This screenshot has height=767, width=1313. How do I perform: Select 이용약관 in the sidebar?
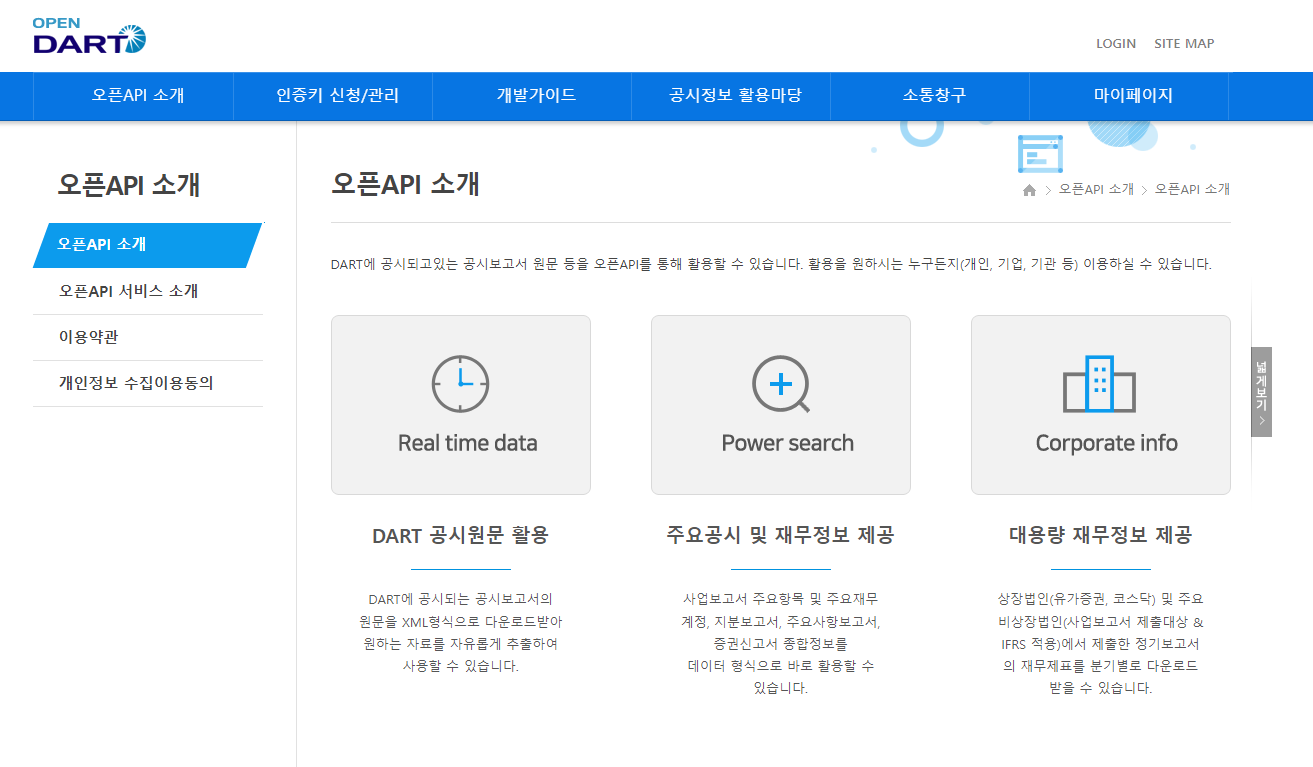tap(148, 337)
